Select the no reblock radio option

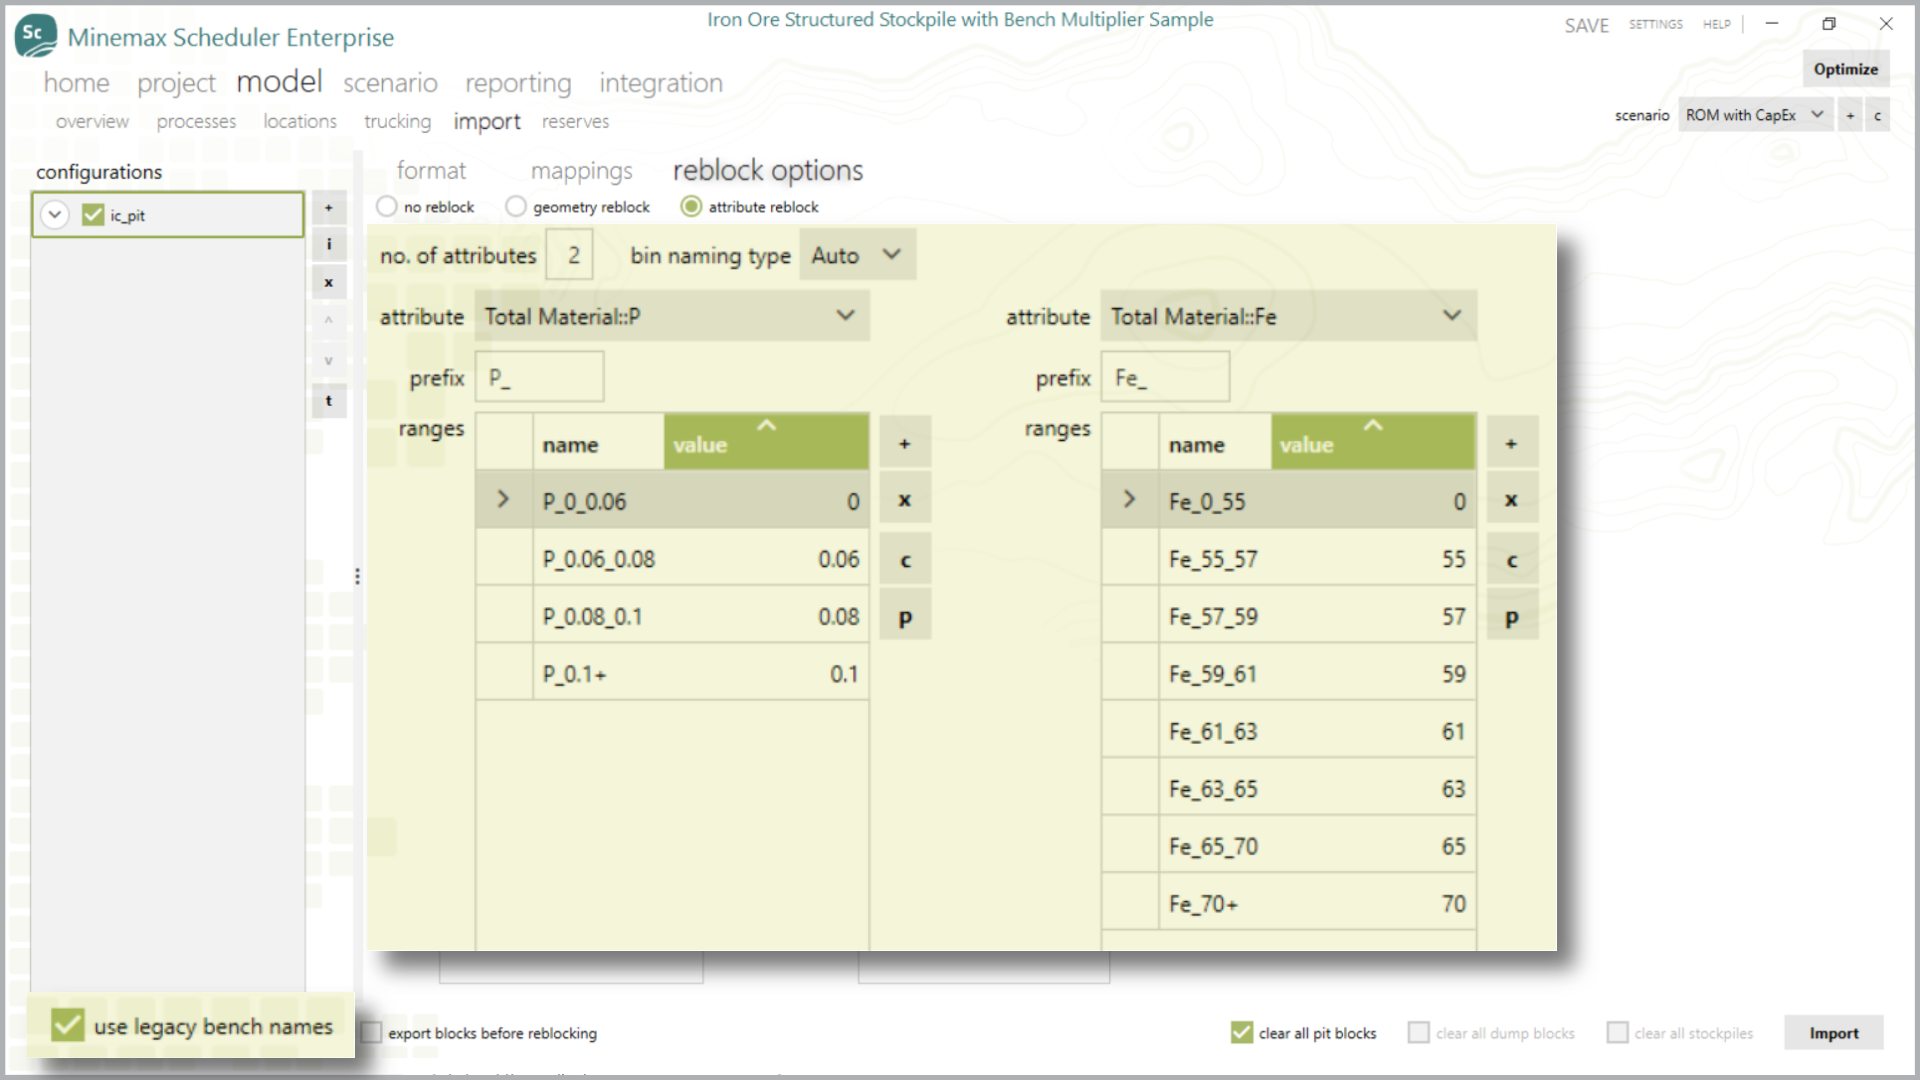point(387,206)
